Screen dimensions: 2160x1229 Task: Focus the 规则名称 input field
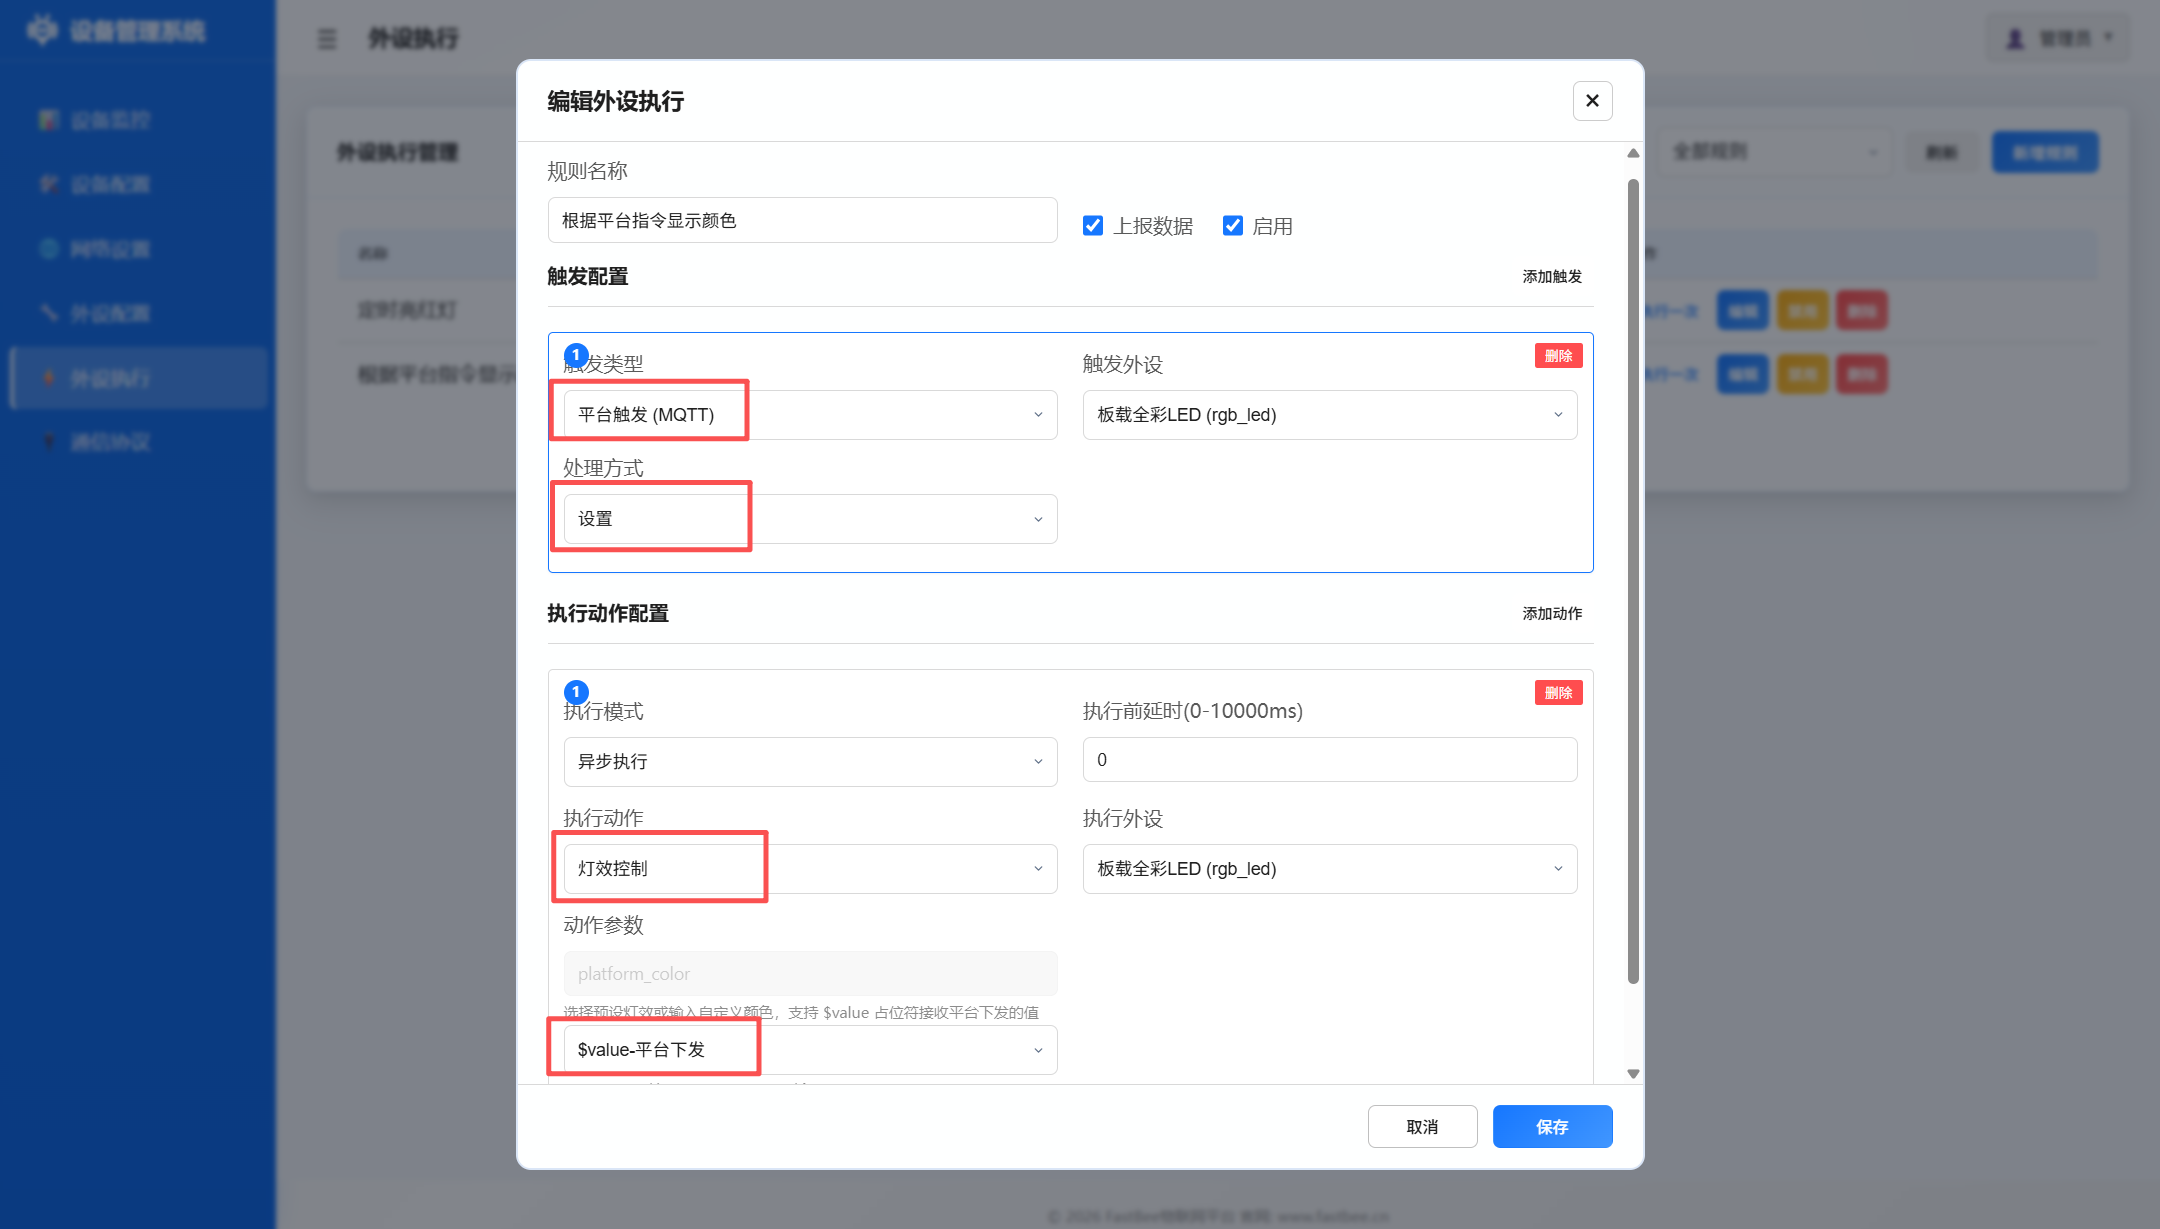point(802,220)
